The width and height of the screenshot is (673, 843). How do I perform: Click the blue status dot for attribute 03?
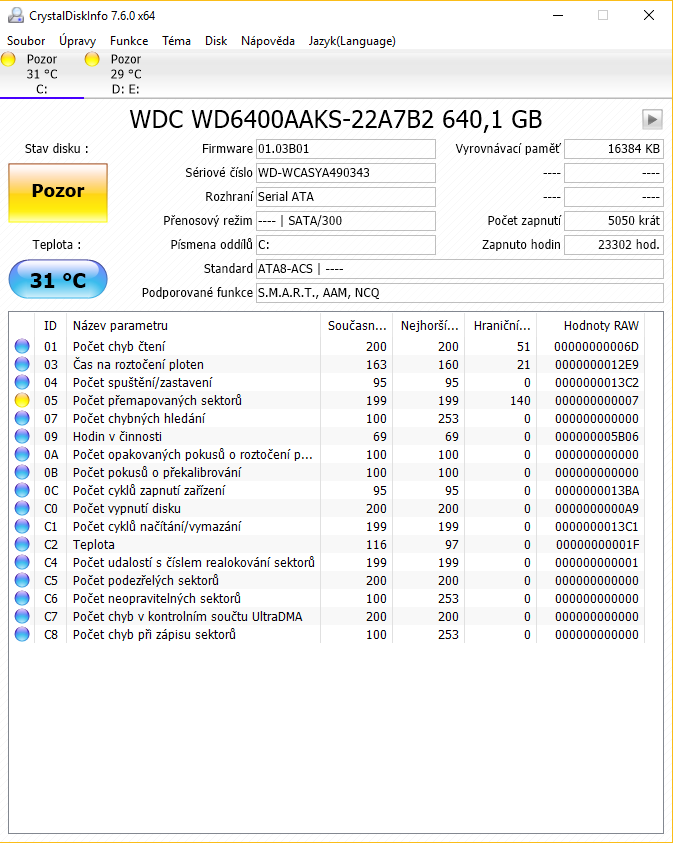coord(22,365)
